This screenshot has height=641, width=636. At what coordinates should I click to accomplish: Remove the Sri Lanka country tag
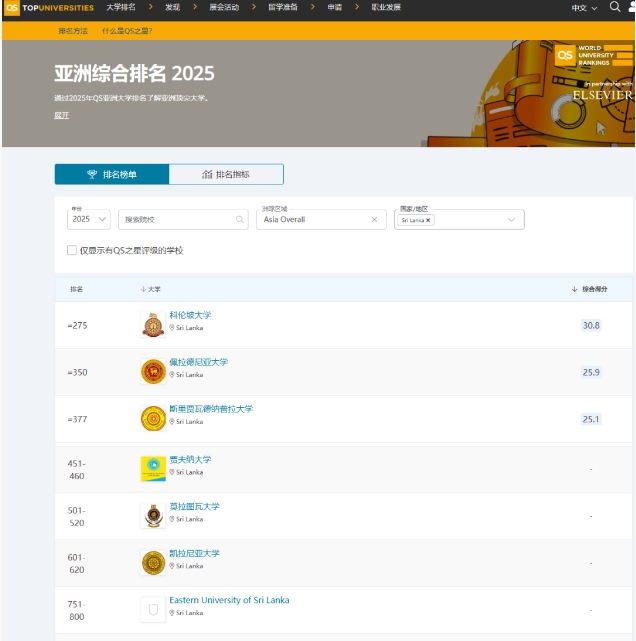point(428,220)
